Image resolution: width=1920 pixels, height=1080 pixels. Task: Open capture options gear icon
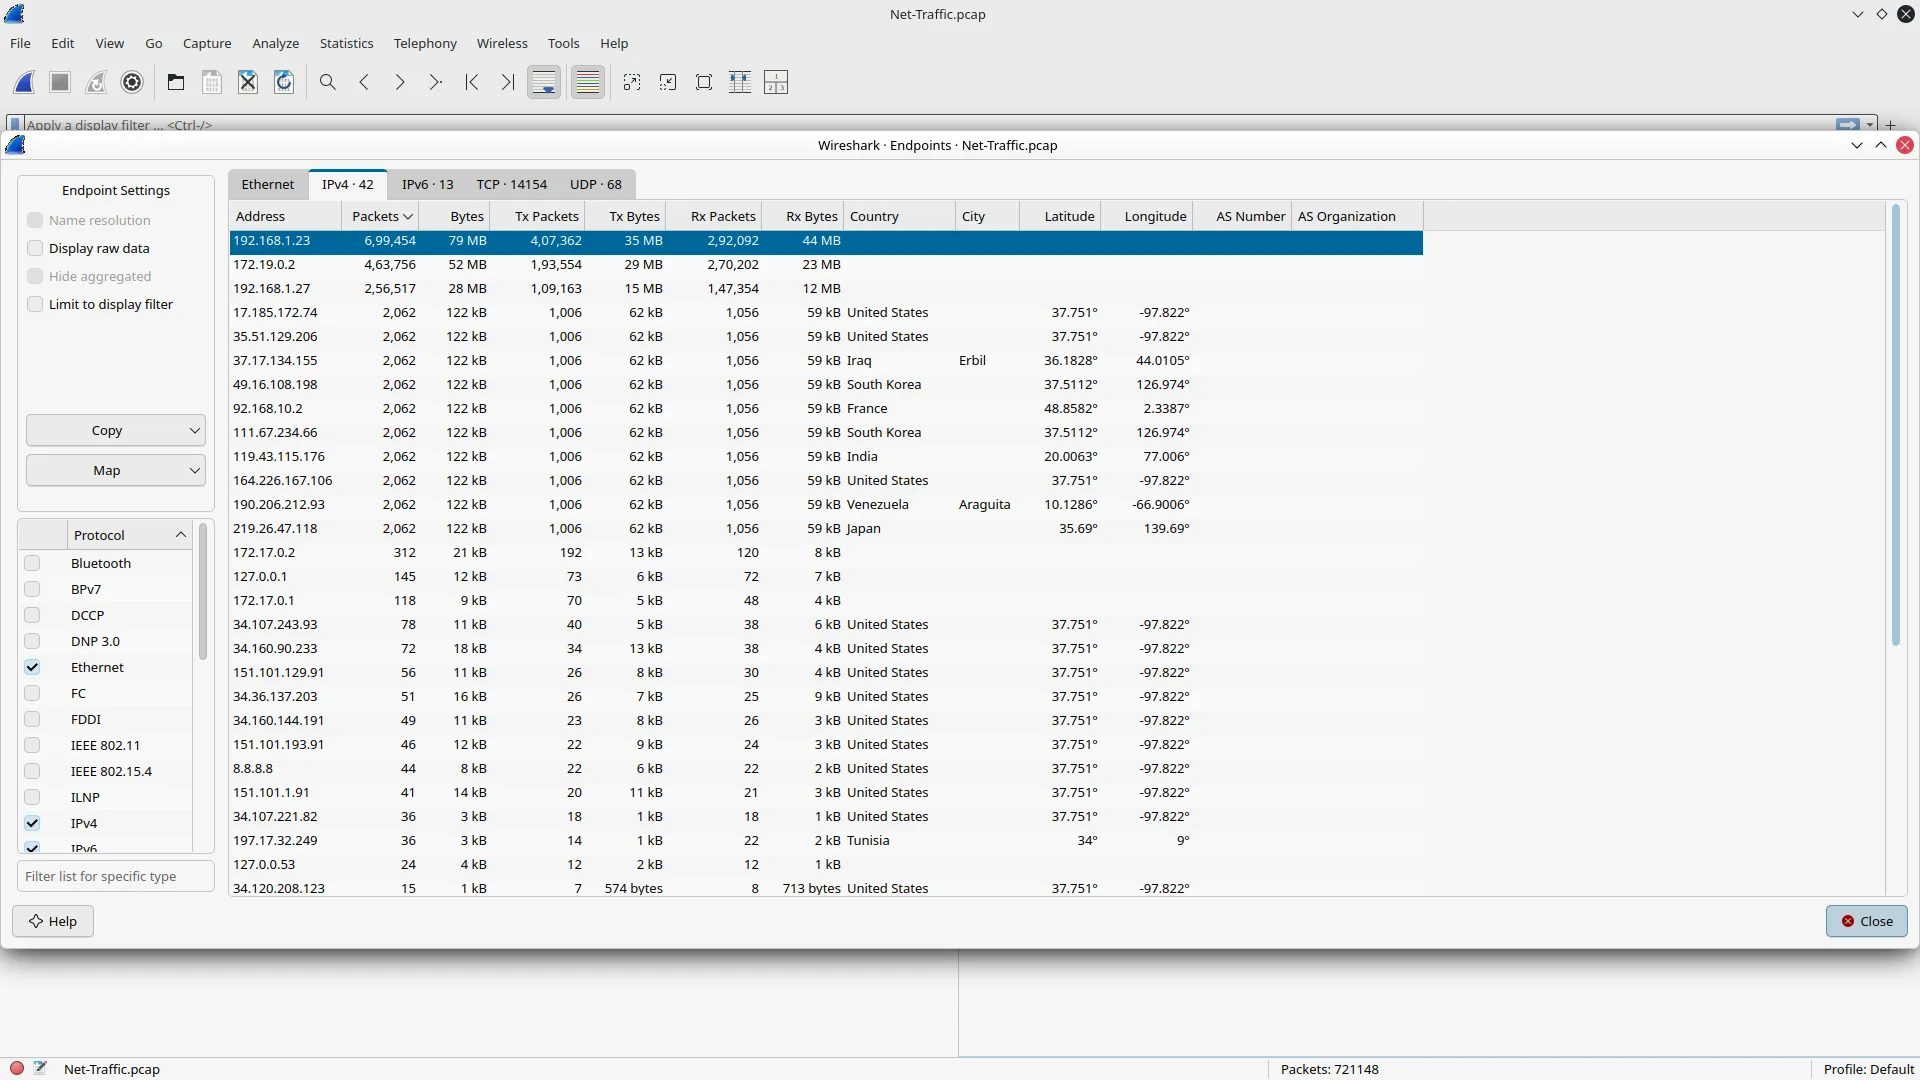click(x=132, y=82)
